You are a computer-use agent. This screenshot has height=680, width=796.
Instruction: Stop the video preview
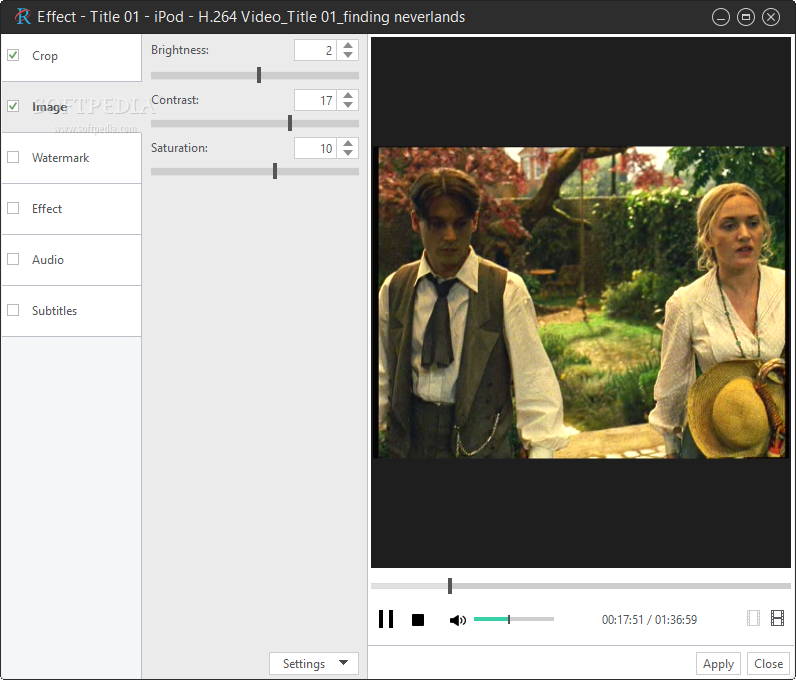pyautogui.click(x=418, y=620)
